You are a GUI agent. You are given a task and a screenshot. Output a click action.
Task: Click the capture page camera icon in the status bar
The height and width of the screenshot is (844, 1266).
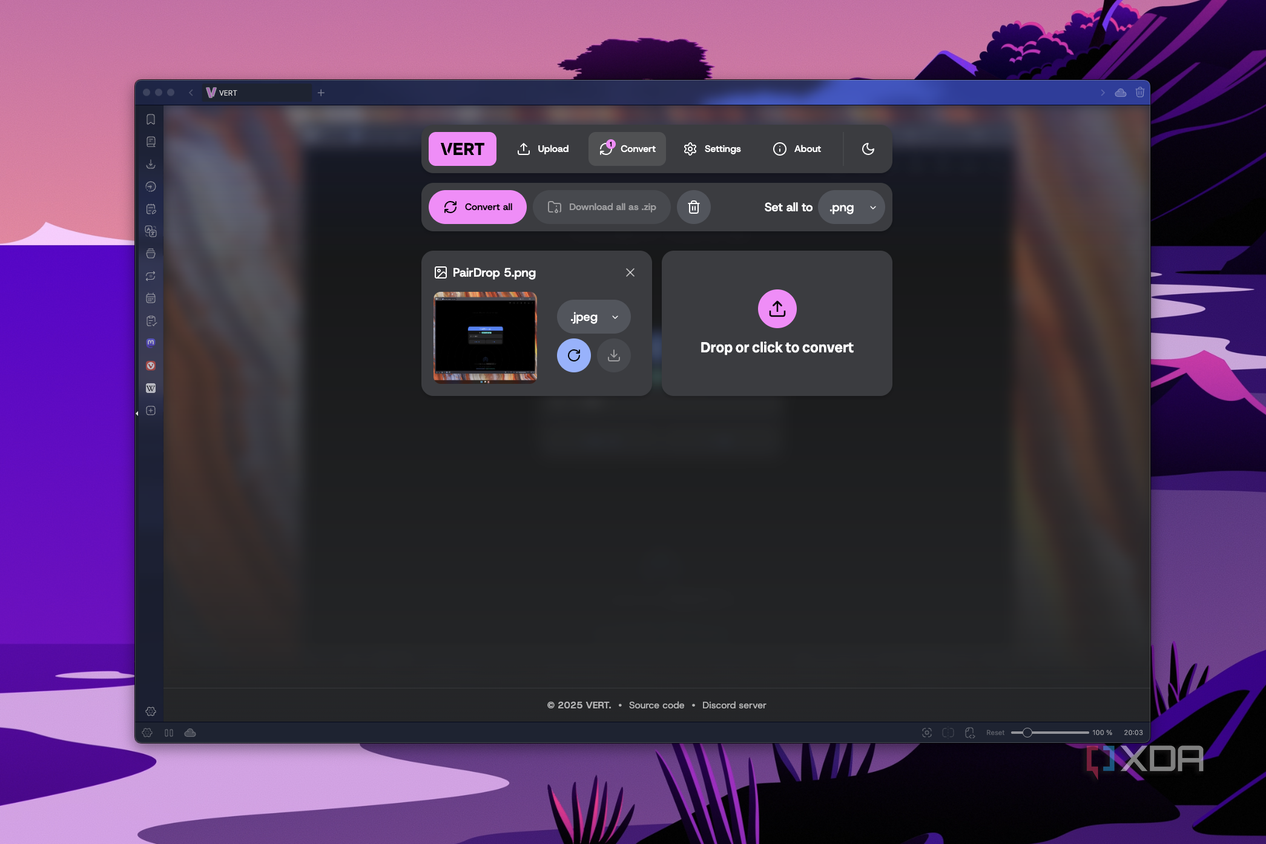[x=927, y=733]
